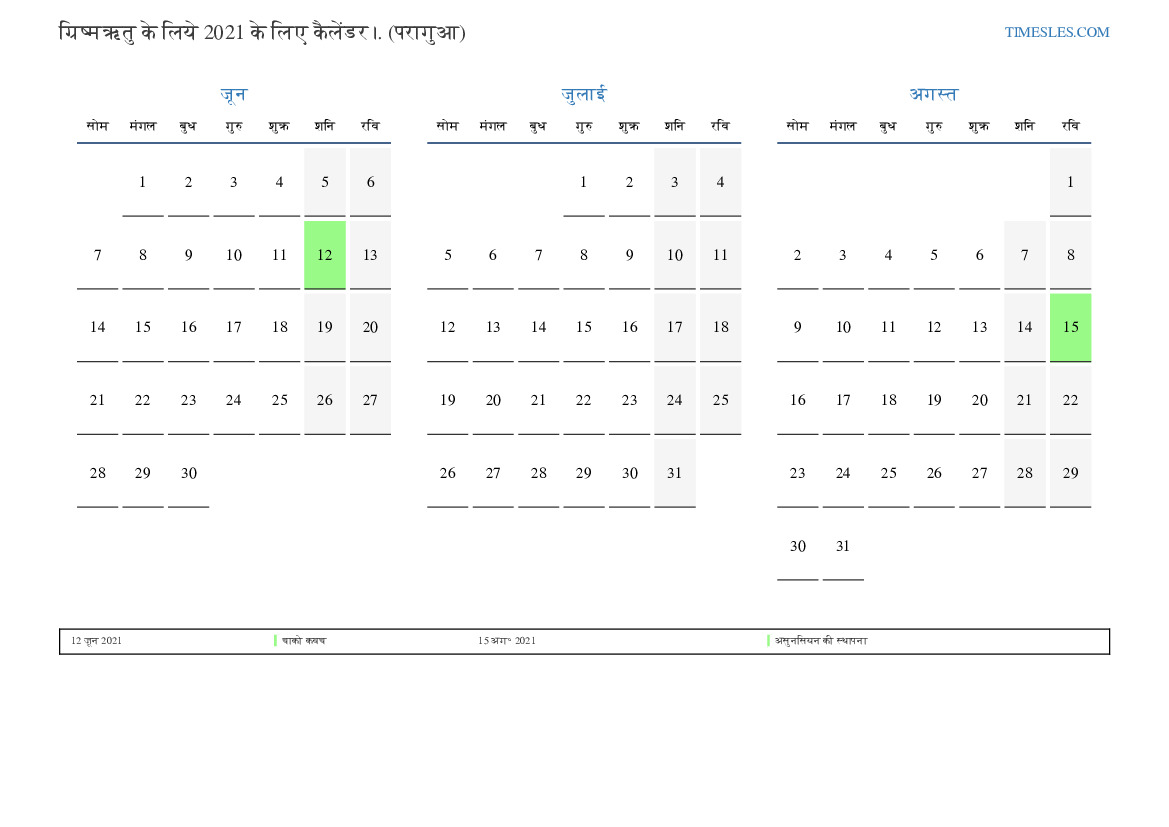The width and height of the screenshot is (1169, 827).
Task: Click the शनि column header under जुलाई
Action: click(x=675, y=126)
